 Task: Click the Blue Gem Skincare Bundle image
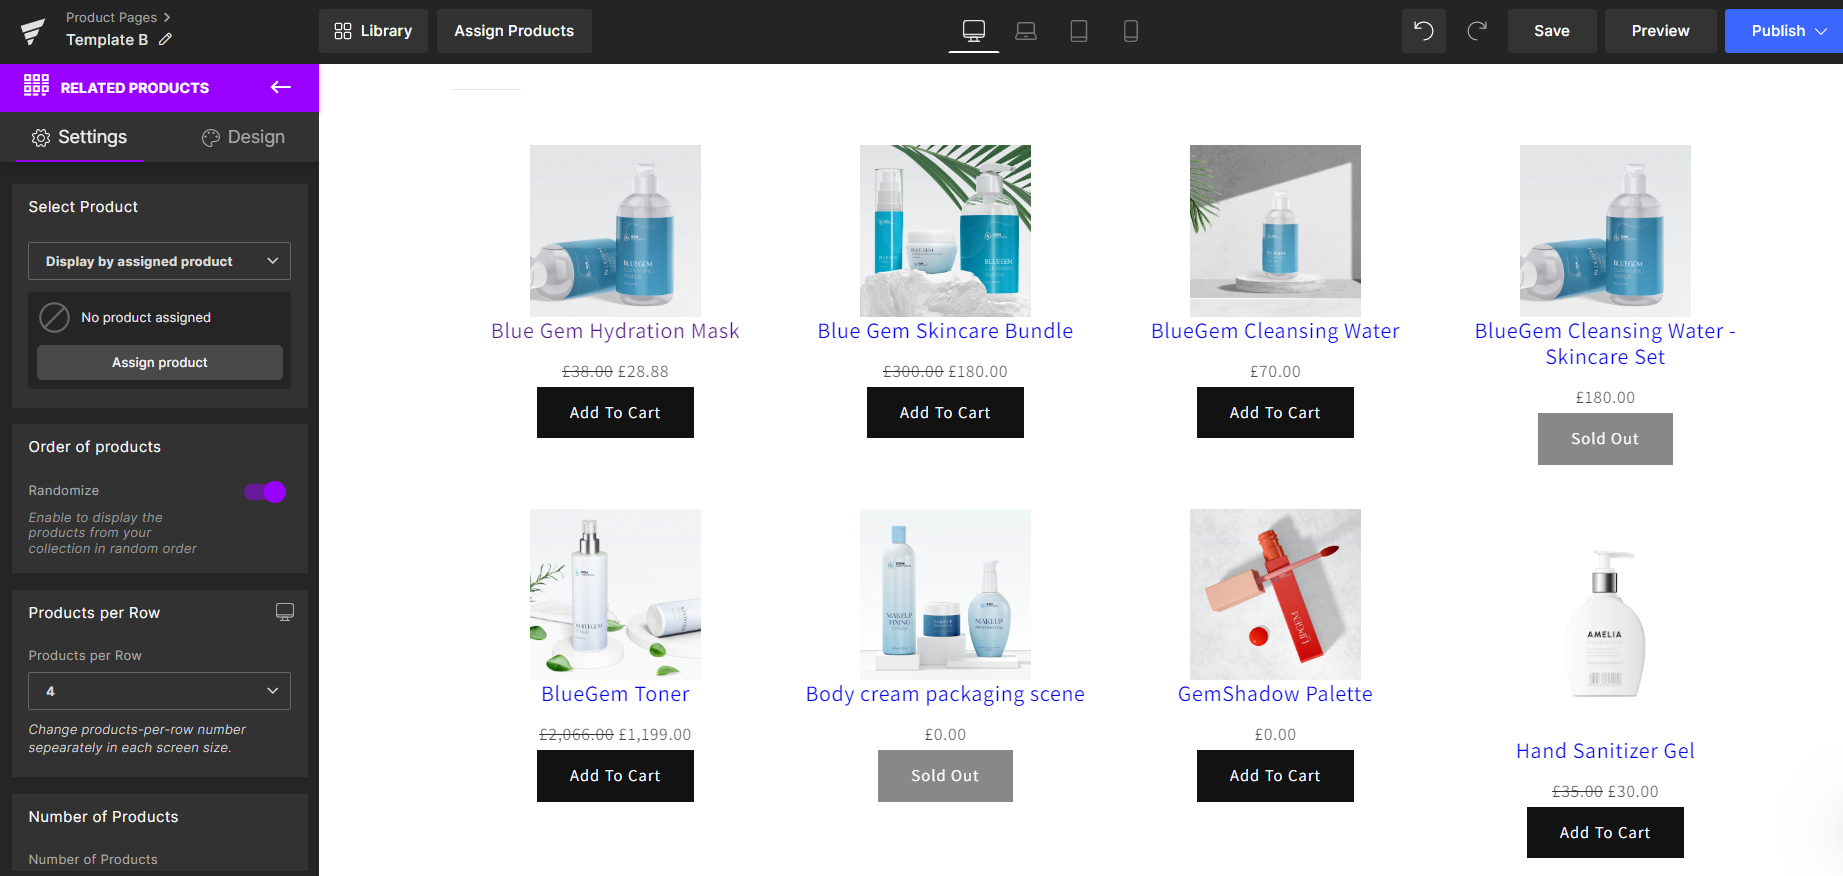click(945, 231)
